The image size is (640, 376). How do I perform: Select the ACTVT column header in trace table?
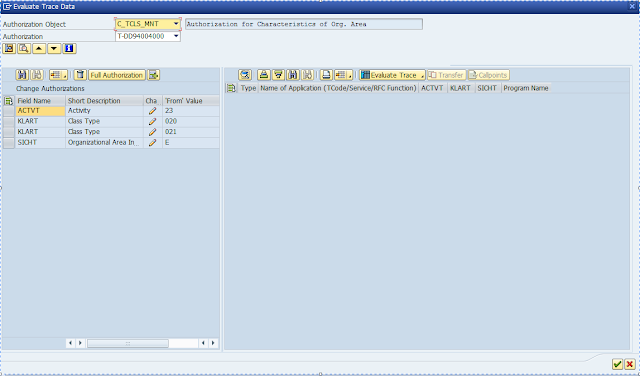(x=433, y=88)
